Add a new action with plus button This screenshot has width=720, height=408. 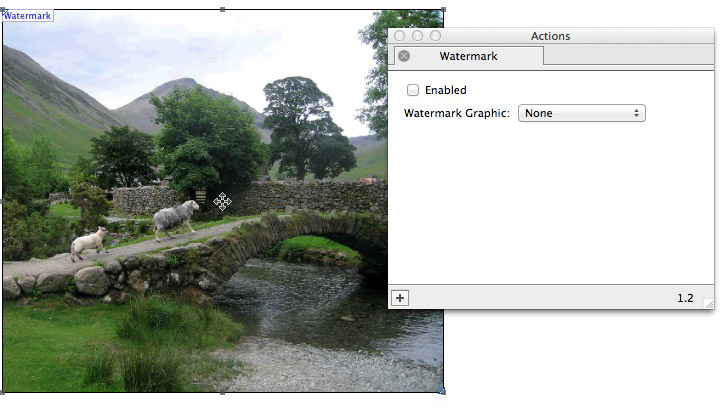point(400,298)
